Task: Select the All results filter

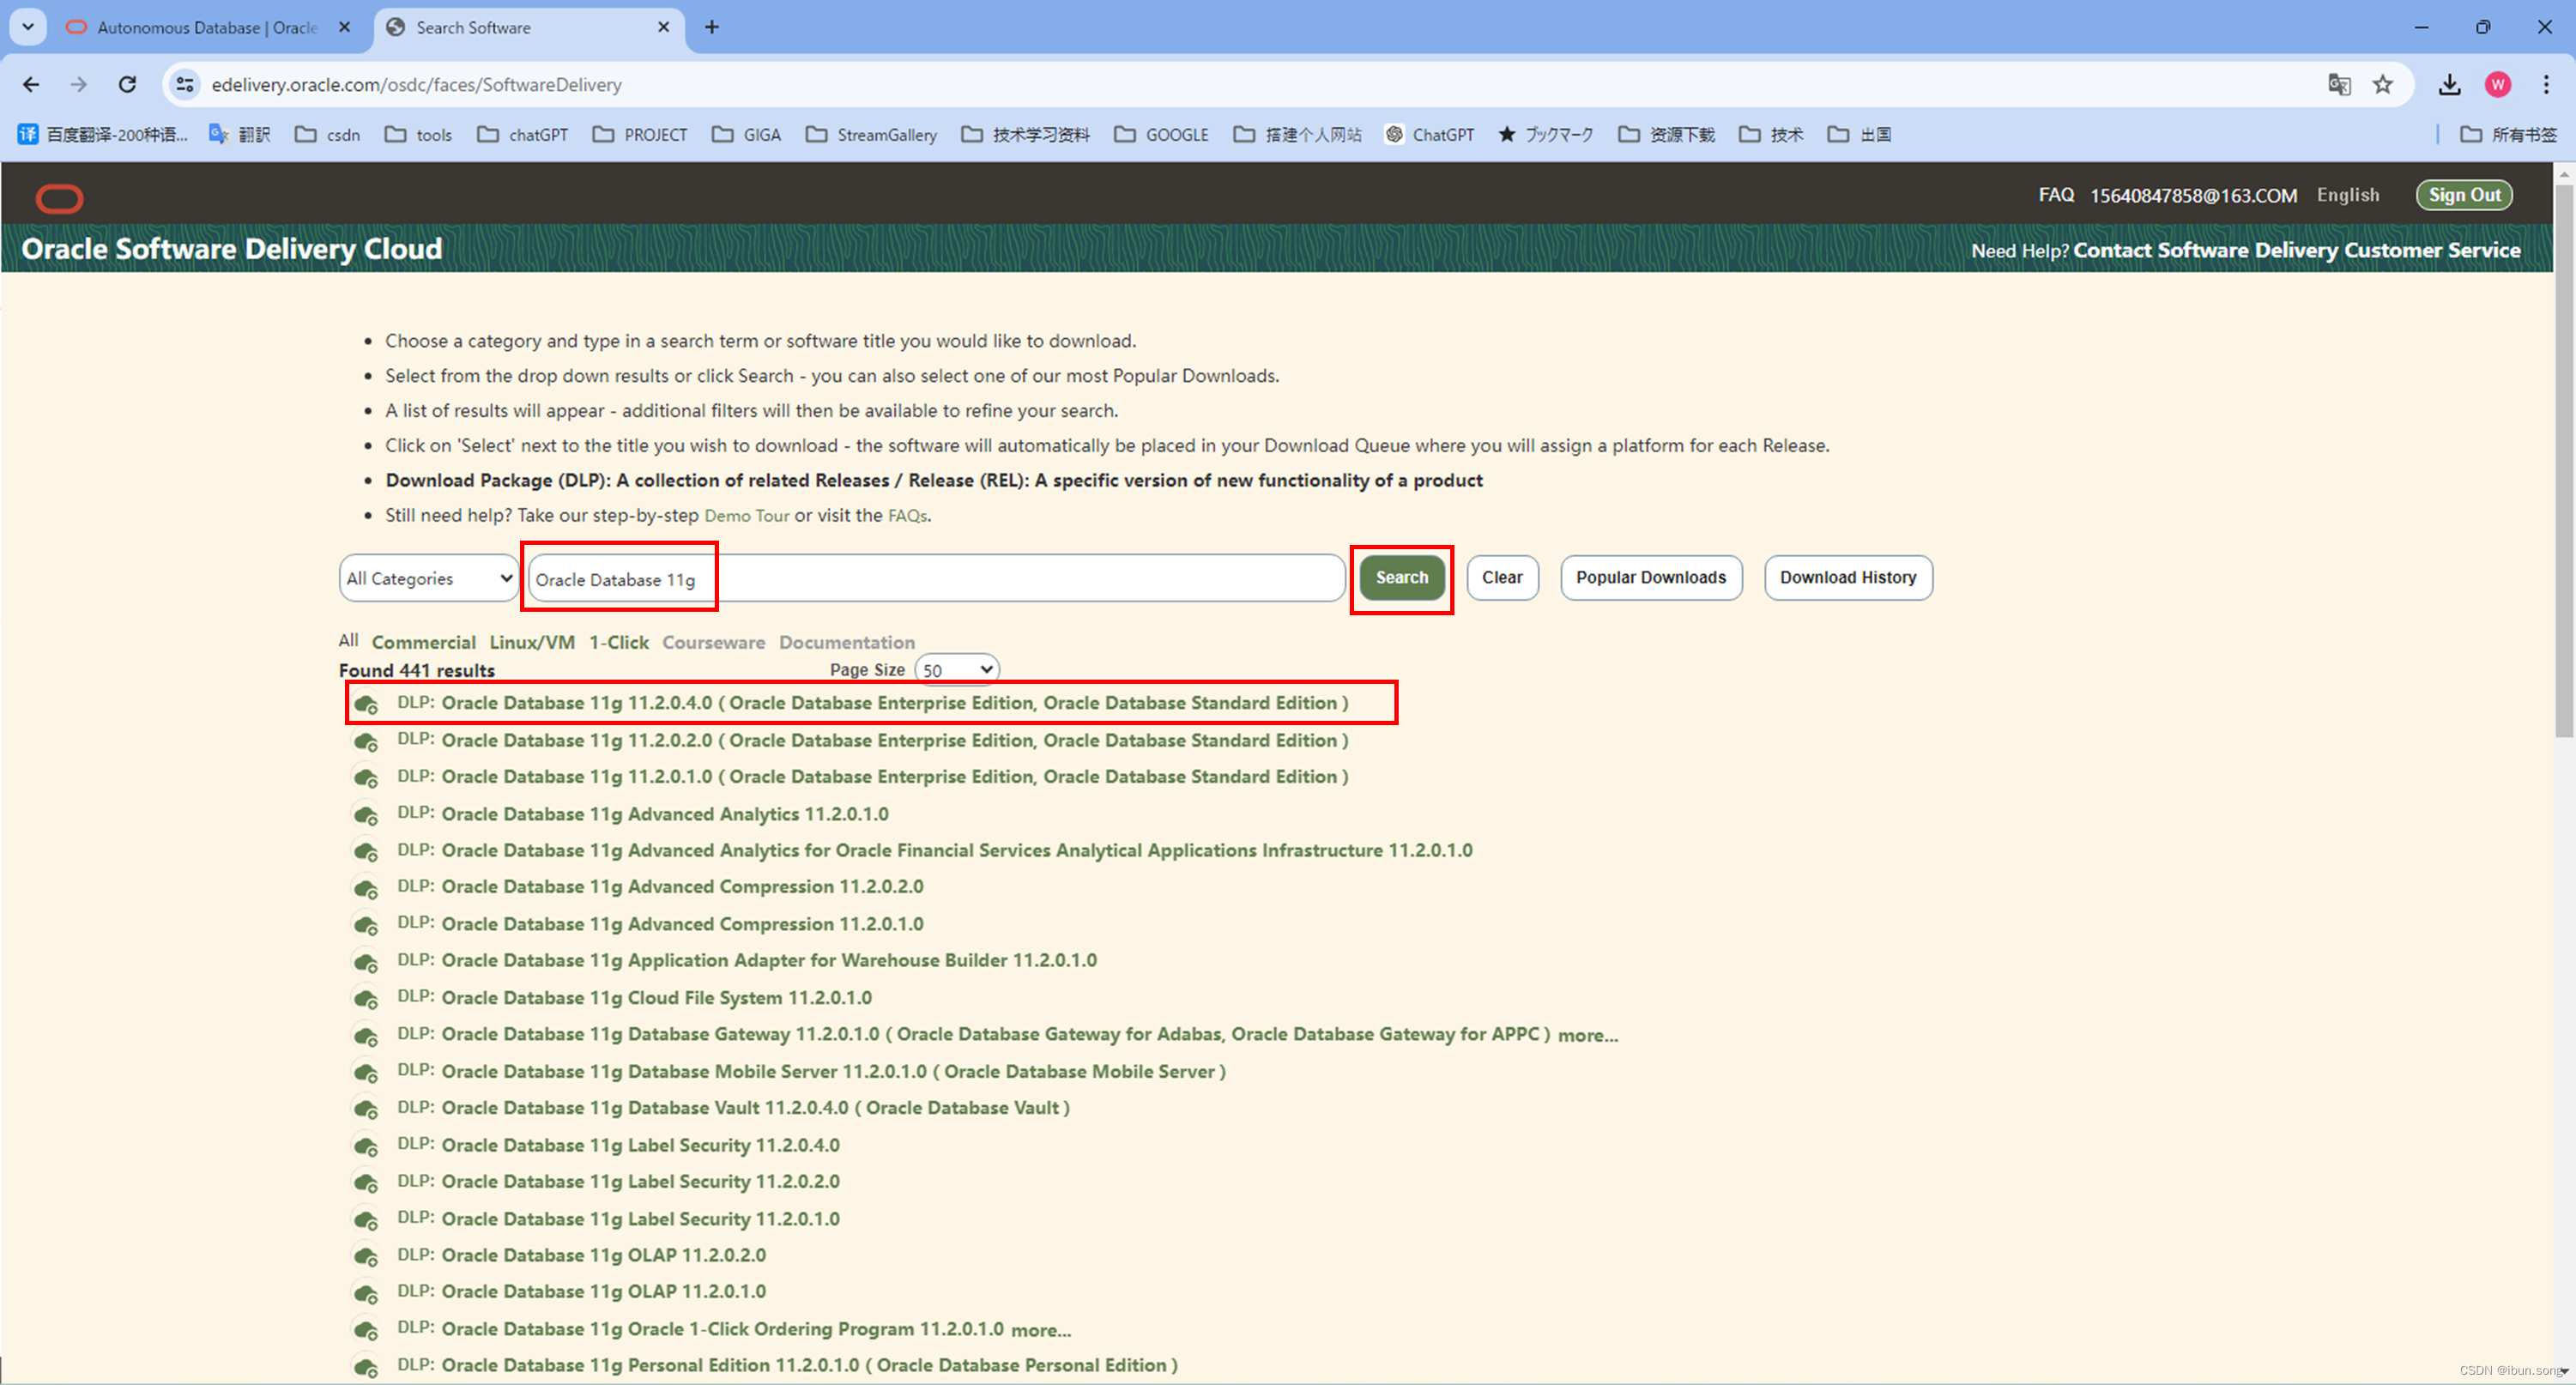Action: click(x=348, y=640)
